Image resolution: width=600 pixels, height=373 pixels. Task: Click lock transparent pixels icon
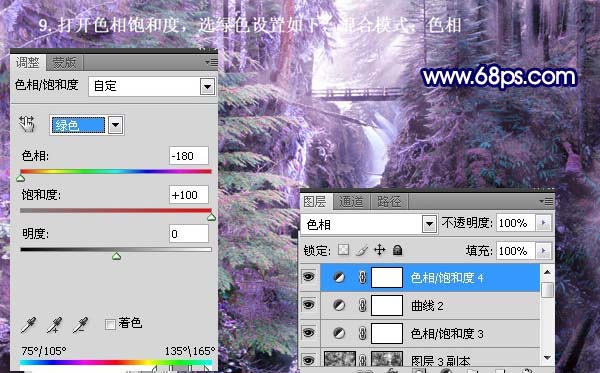pos(344,250)
